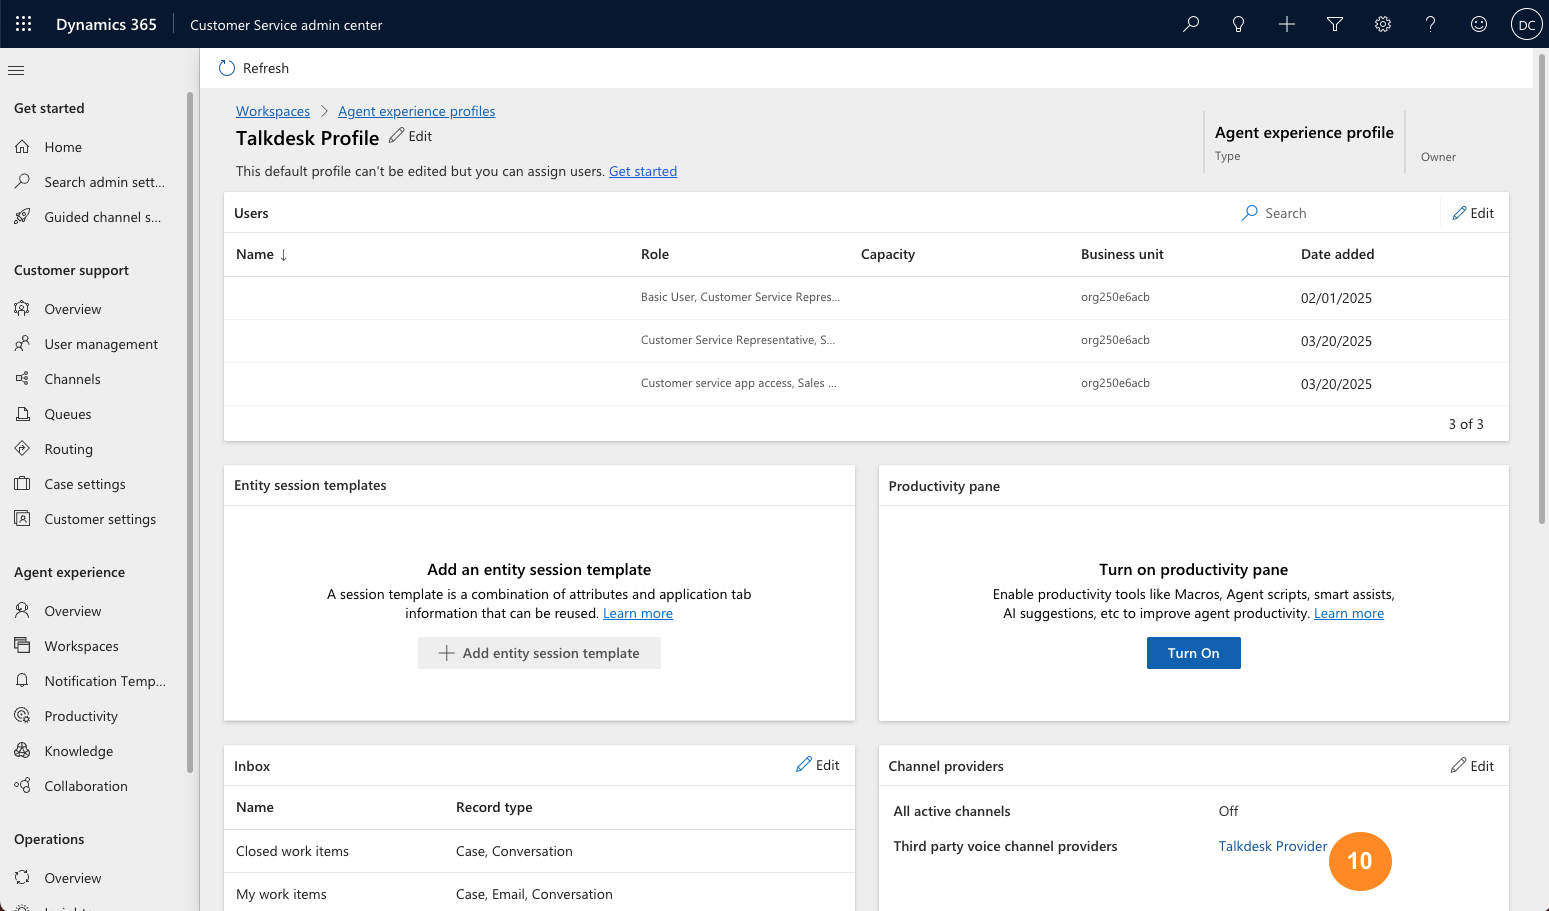Open the Talkdesk Provider link
Viewport: 1549px width, 911px height.
pos(1272,846)
